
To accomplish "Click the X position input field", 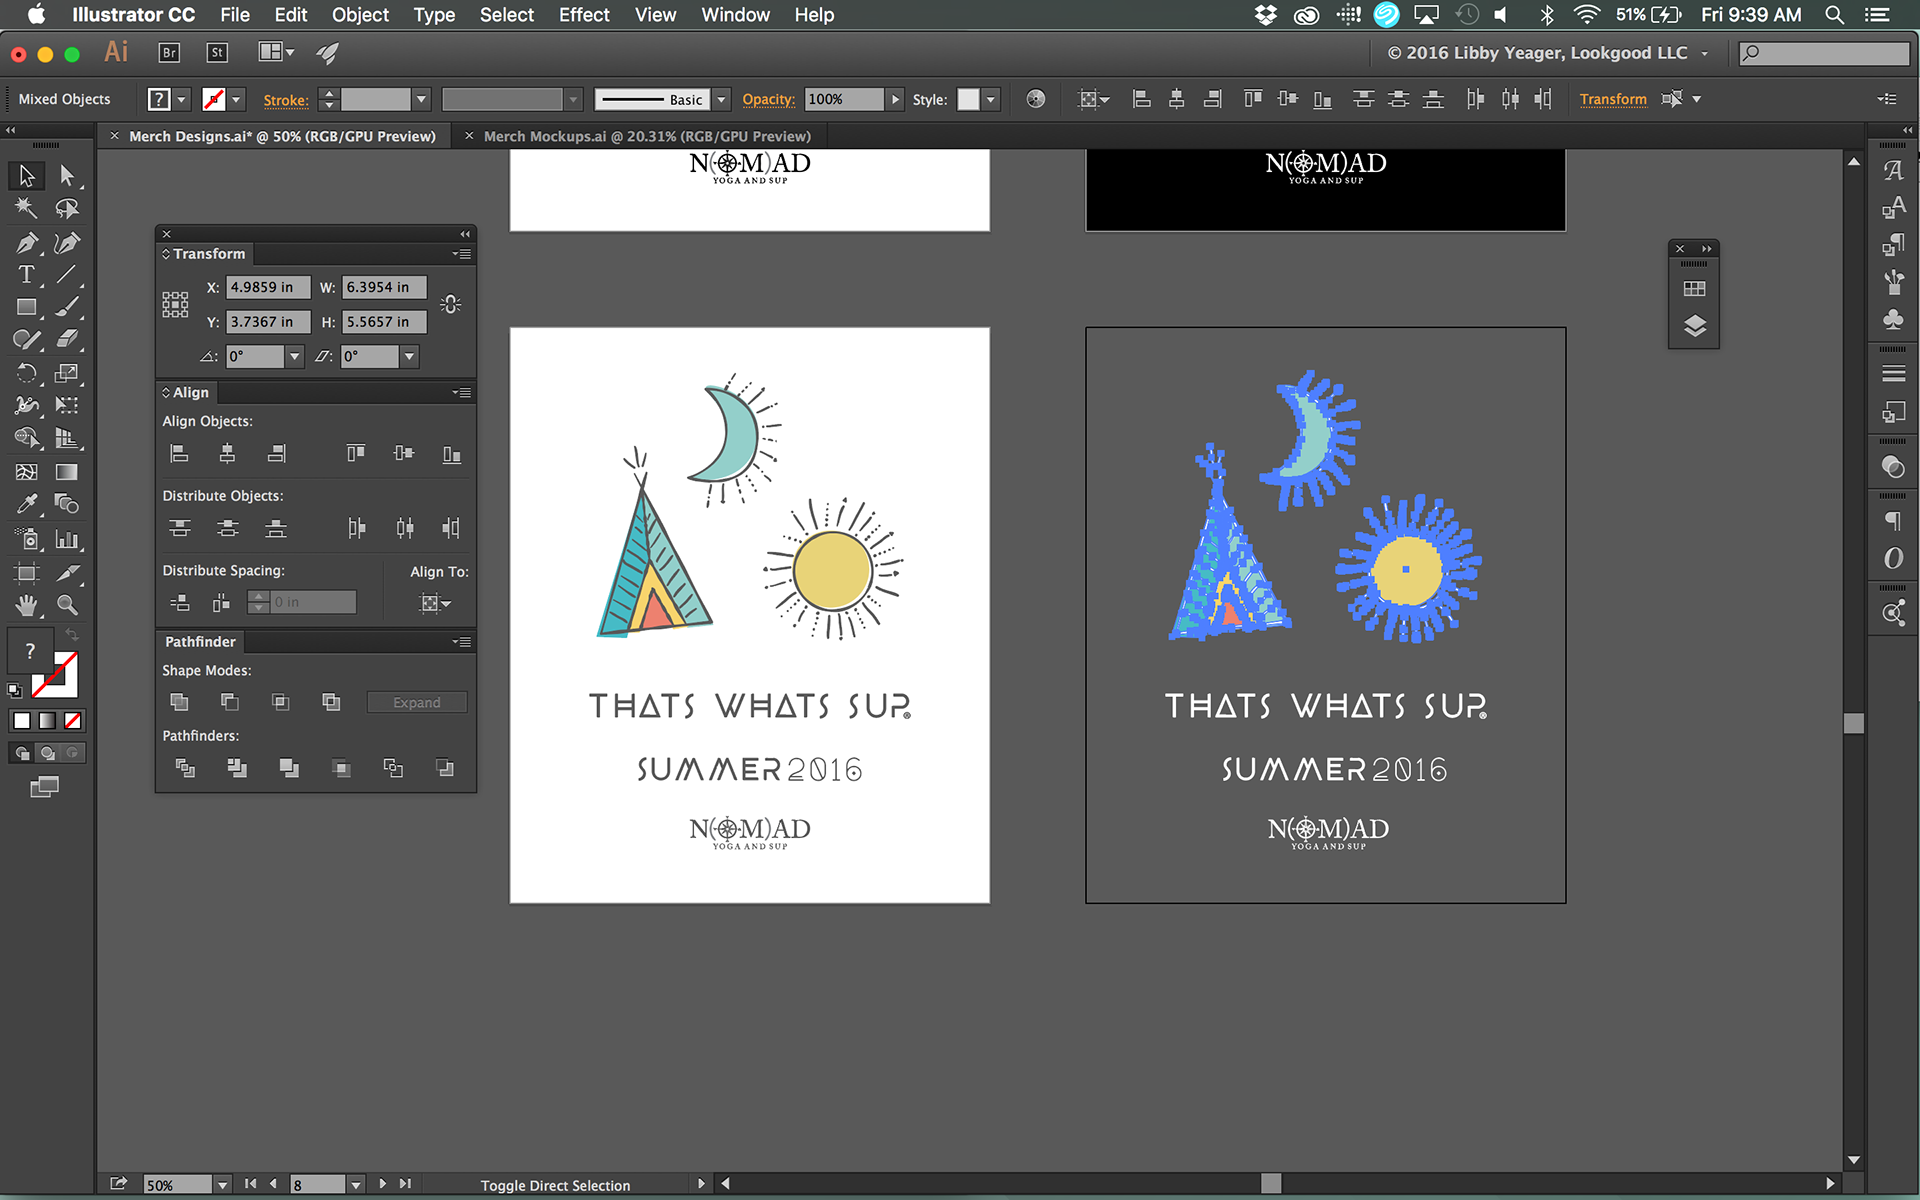I will (267, 287).
